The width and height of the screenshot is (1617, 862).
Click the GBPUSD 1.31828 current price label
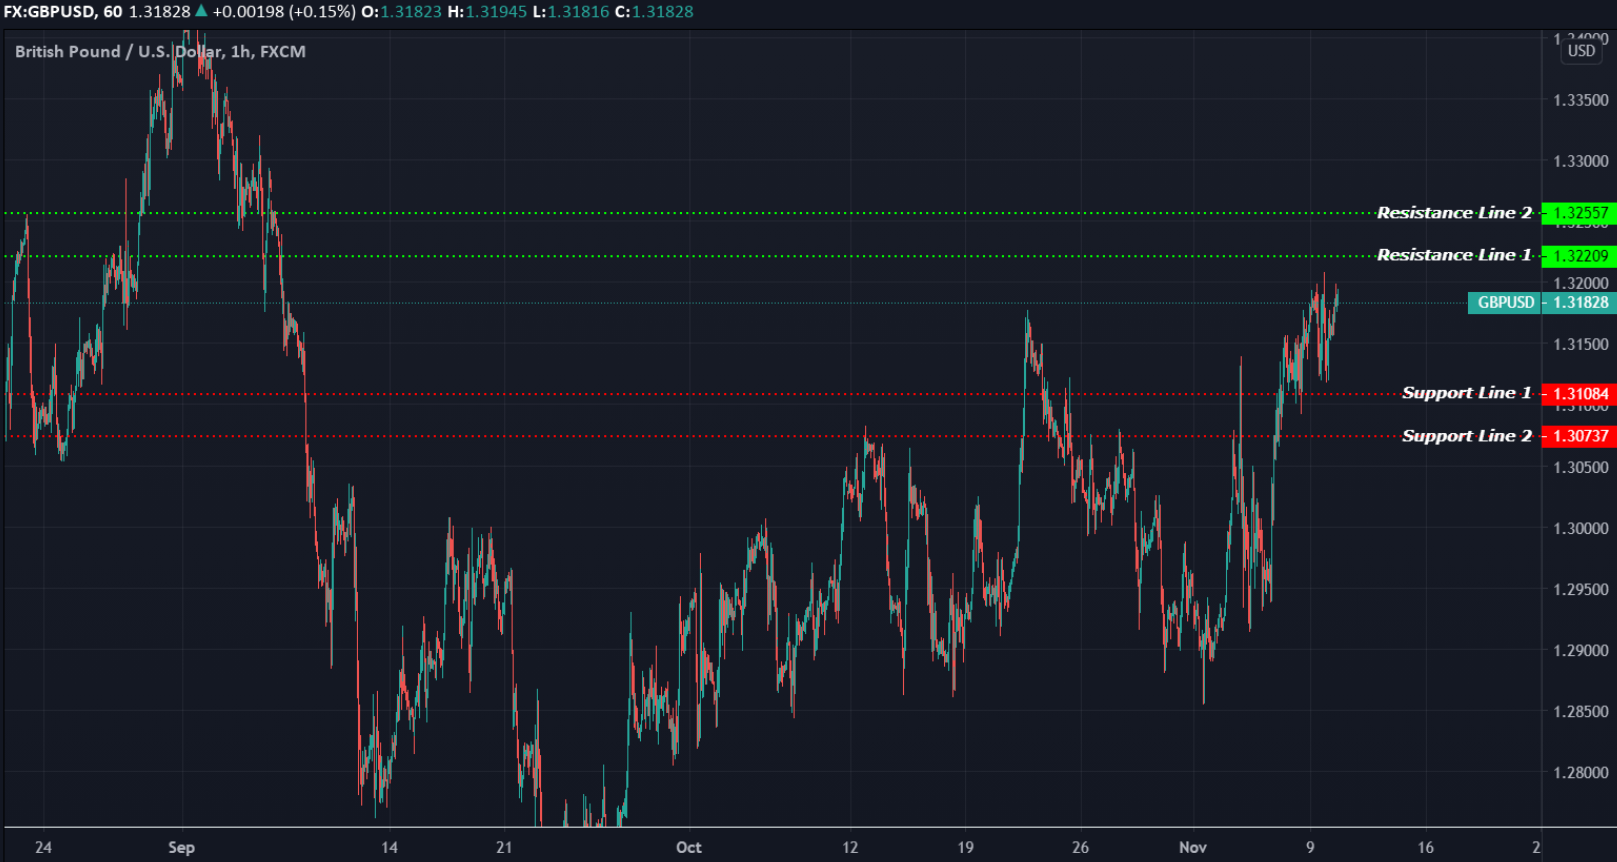[x=1542, y=302]
